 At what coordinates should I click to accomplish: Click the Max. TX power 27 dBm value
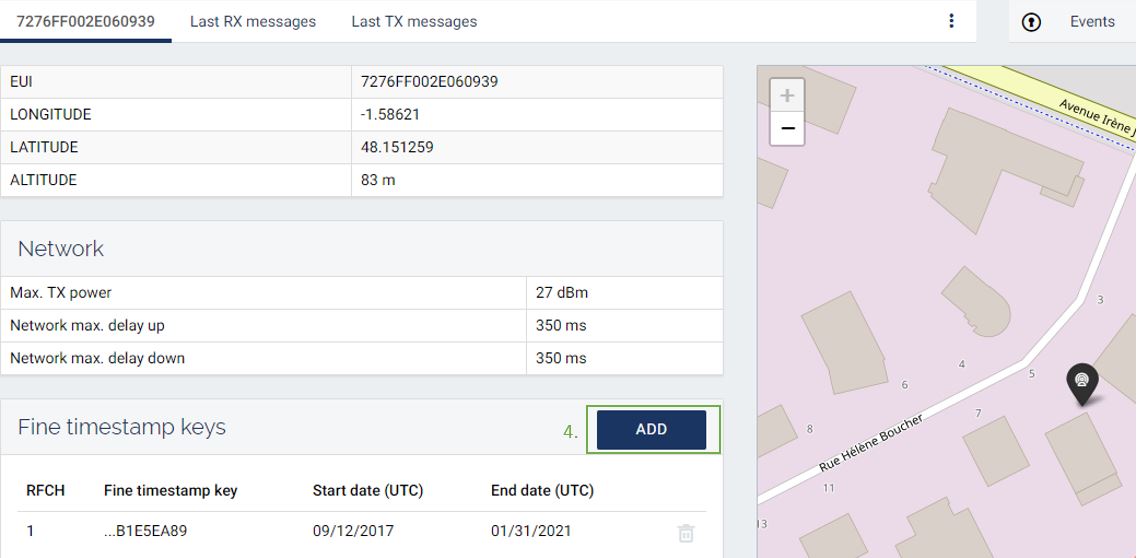click(x=562, y=293)
